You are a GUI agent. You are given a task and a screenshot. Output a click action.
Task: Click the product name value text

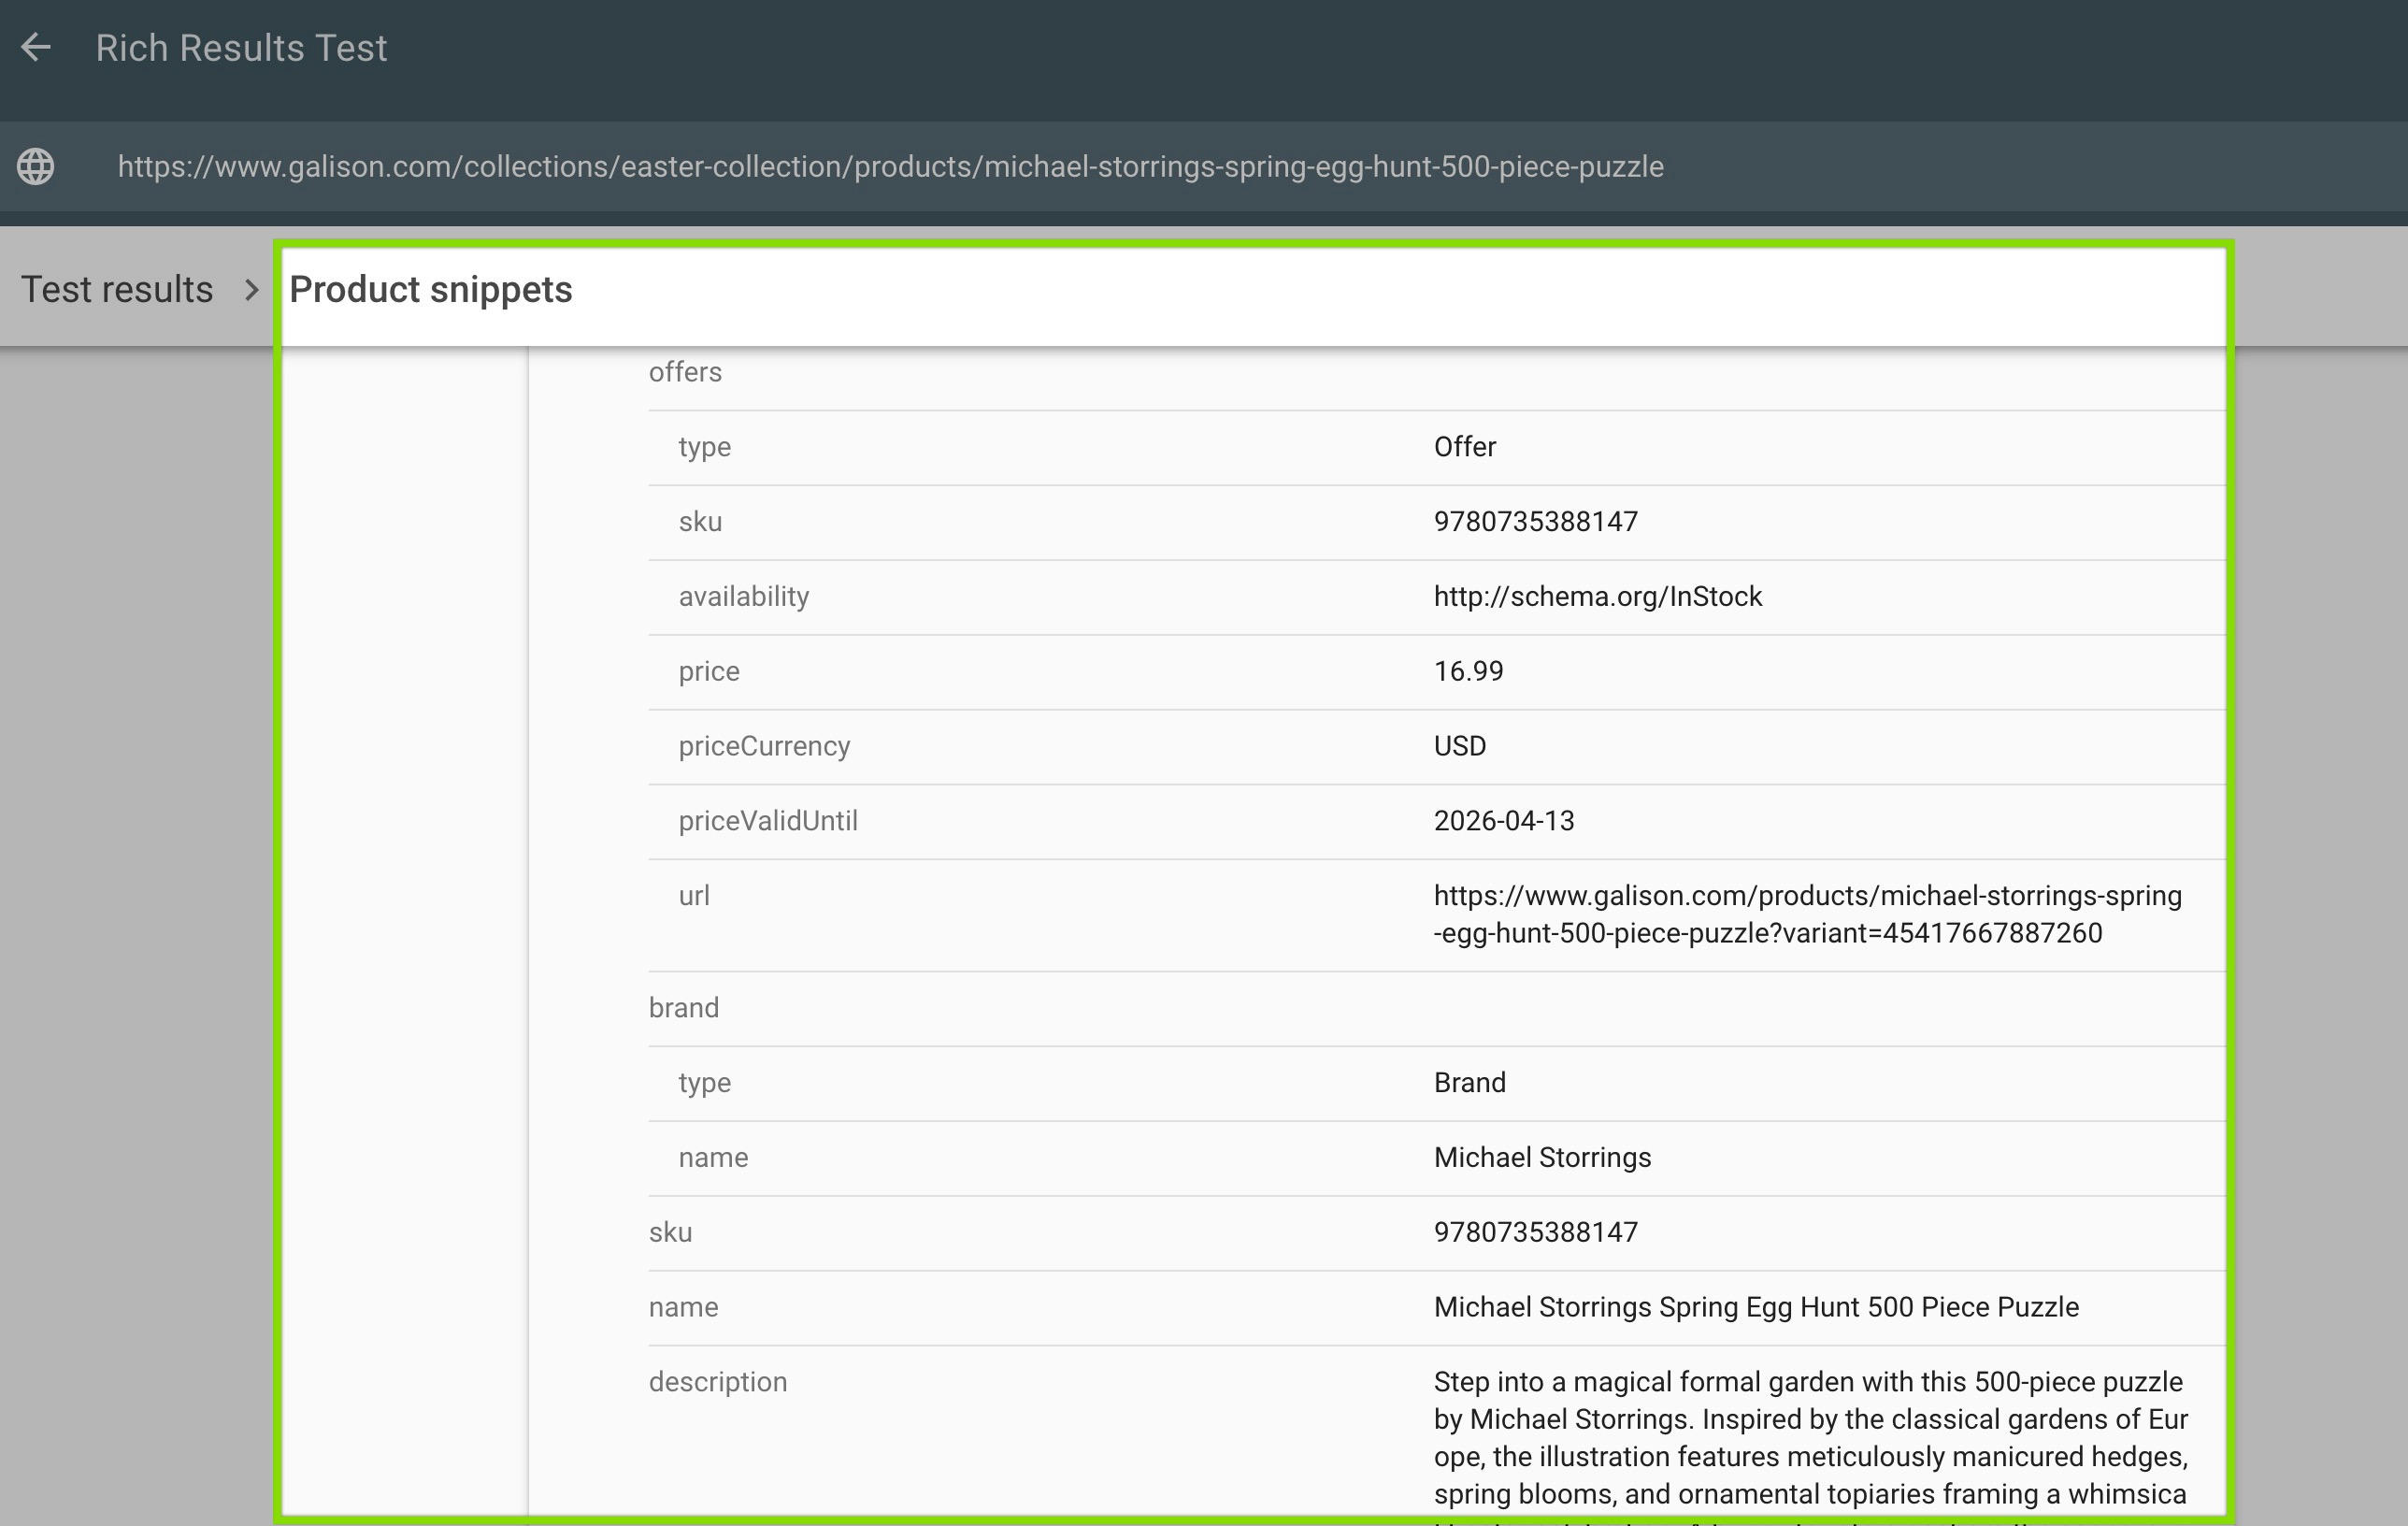click(x=1756, y=1307)
